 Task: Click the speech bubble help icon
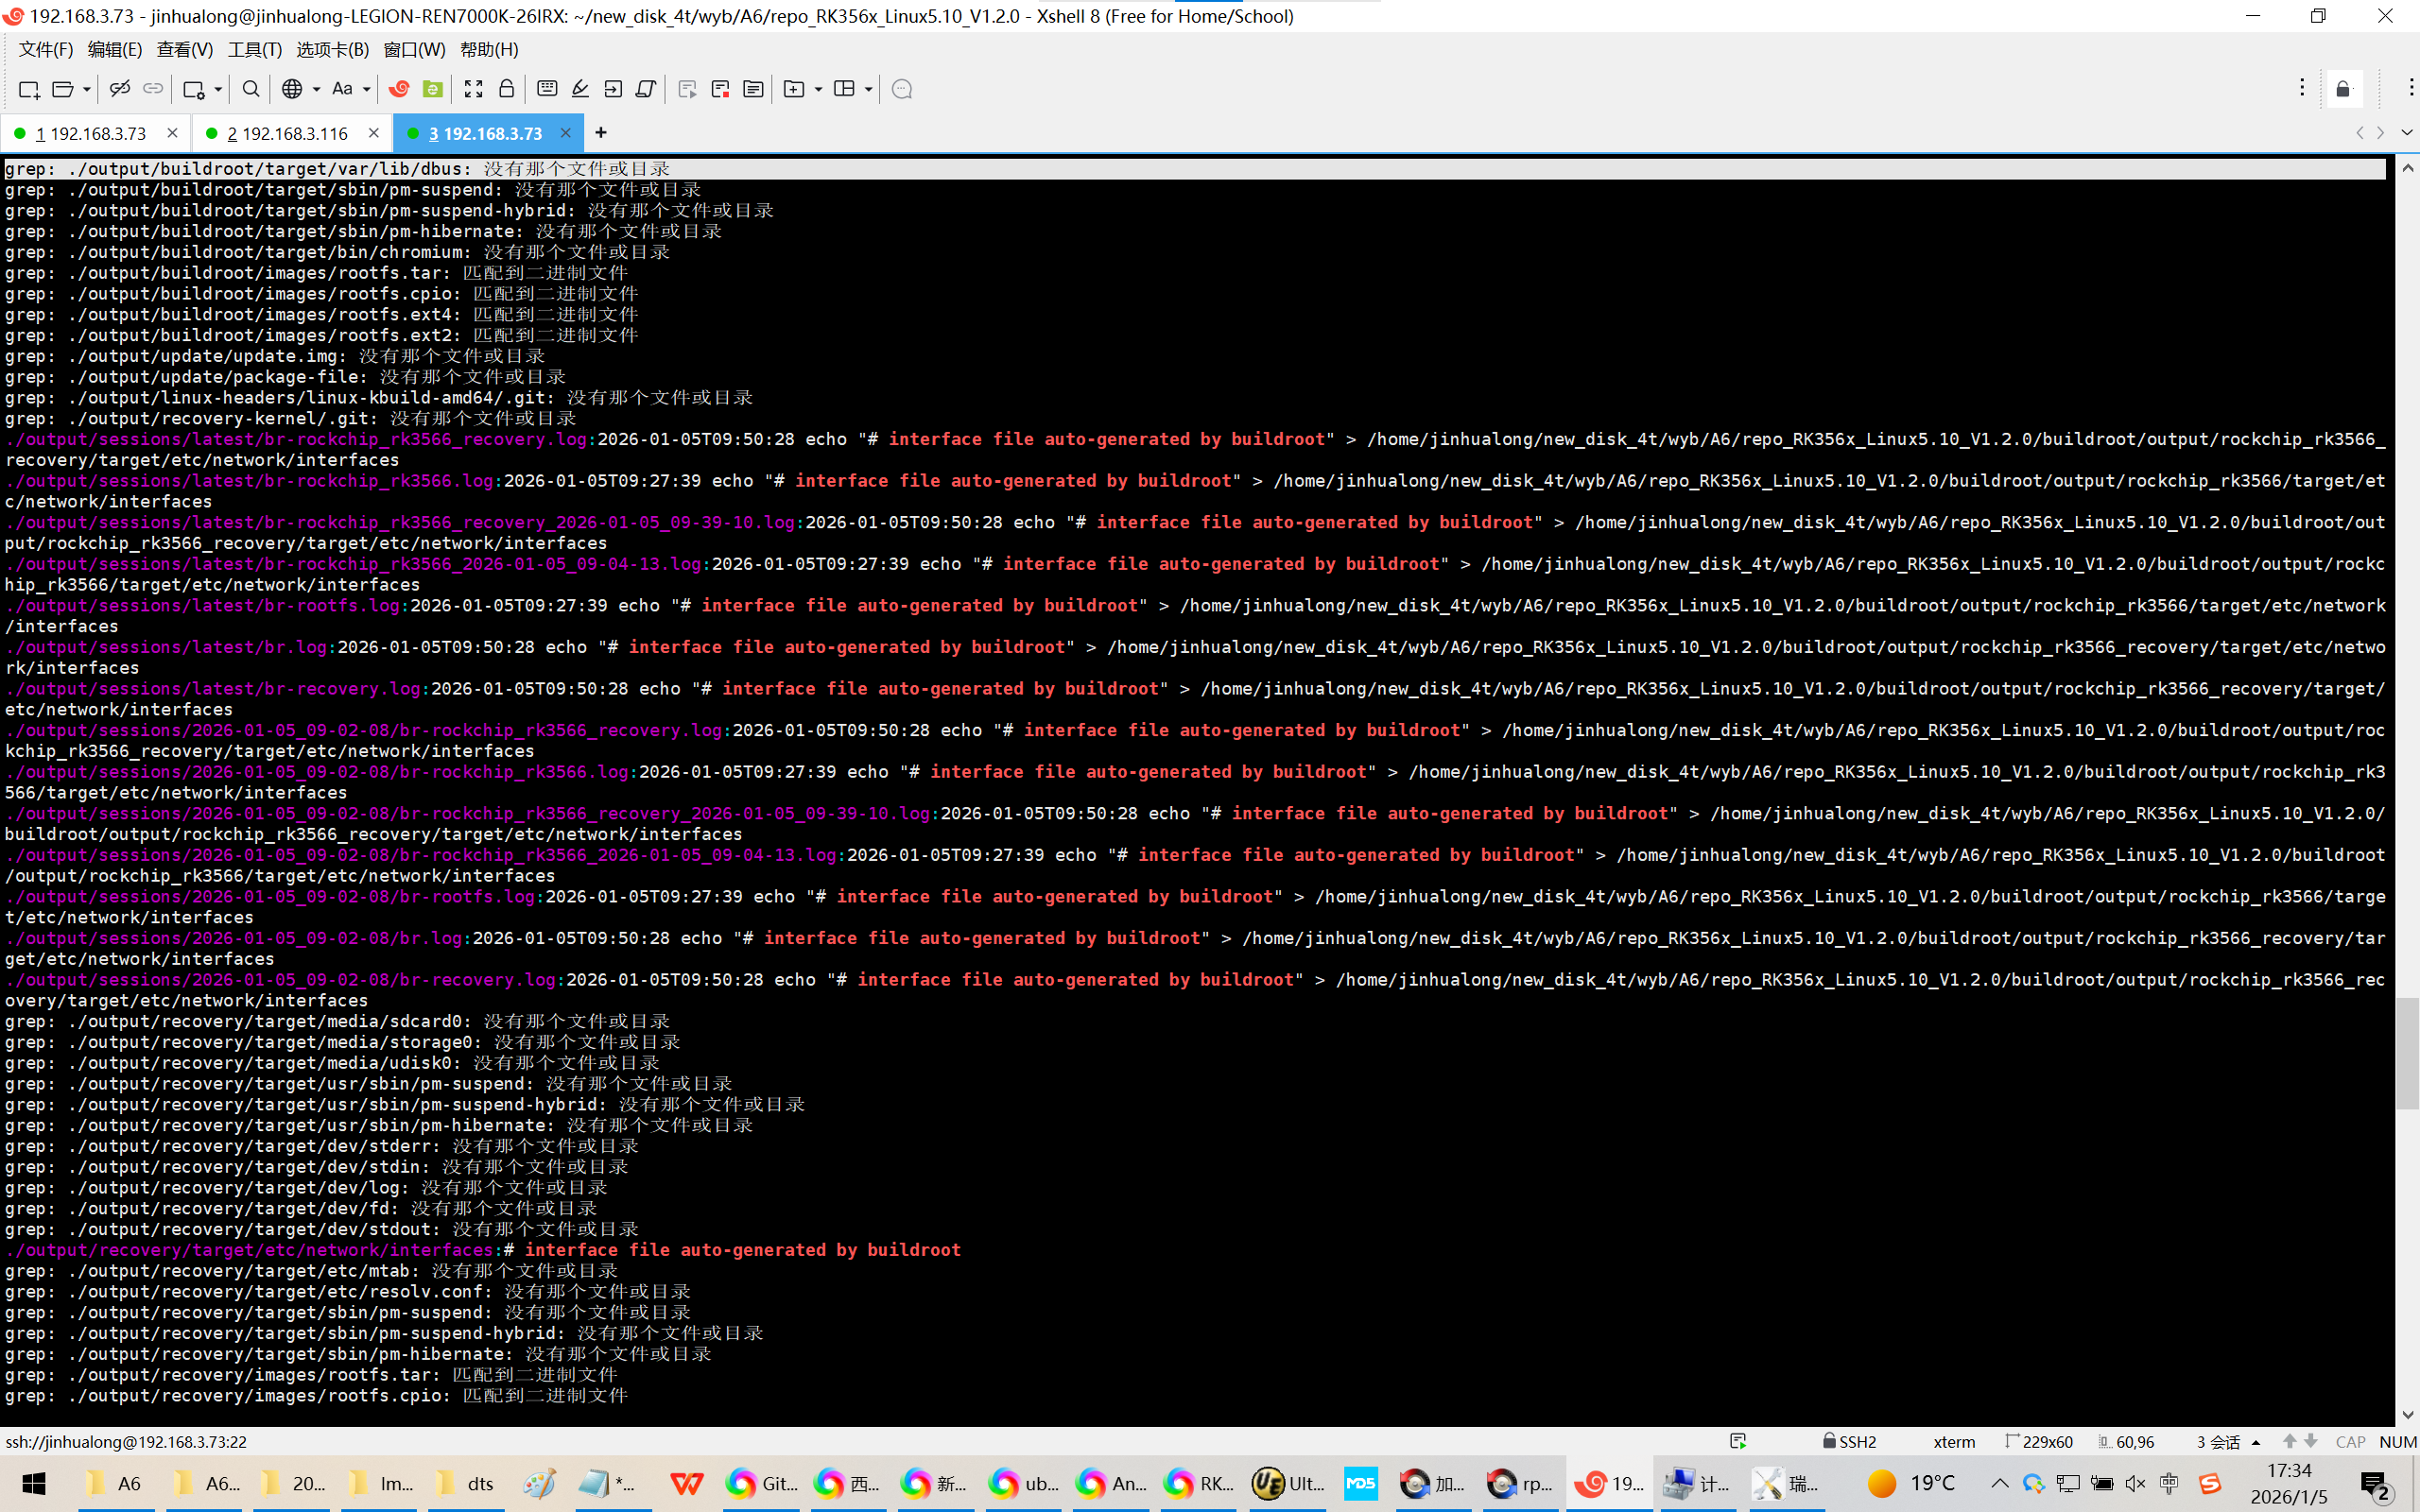pos(902,89)
